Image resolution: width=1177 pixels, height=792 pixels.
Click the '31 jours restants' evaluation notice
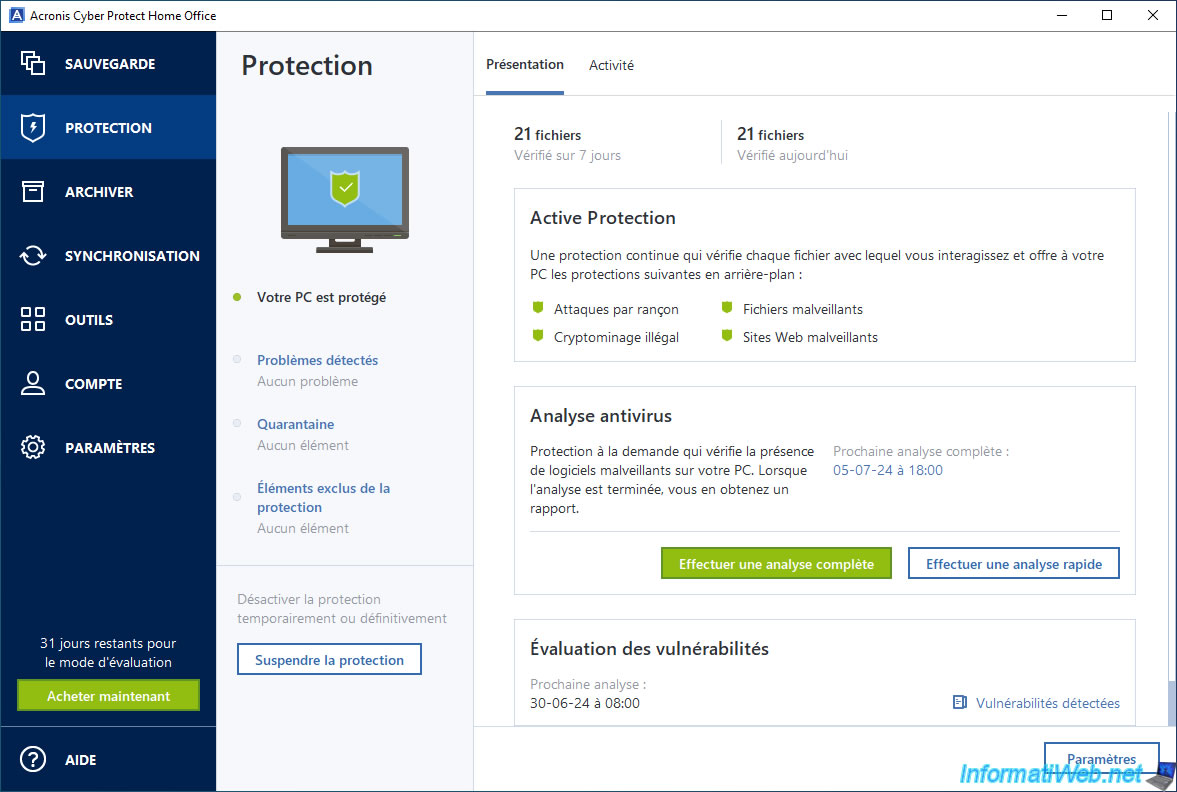108,652
